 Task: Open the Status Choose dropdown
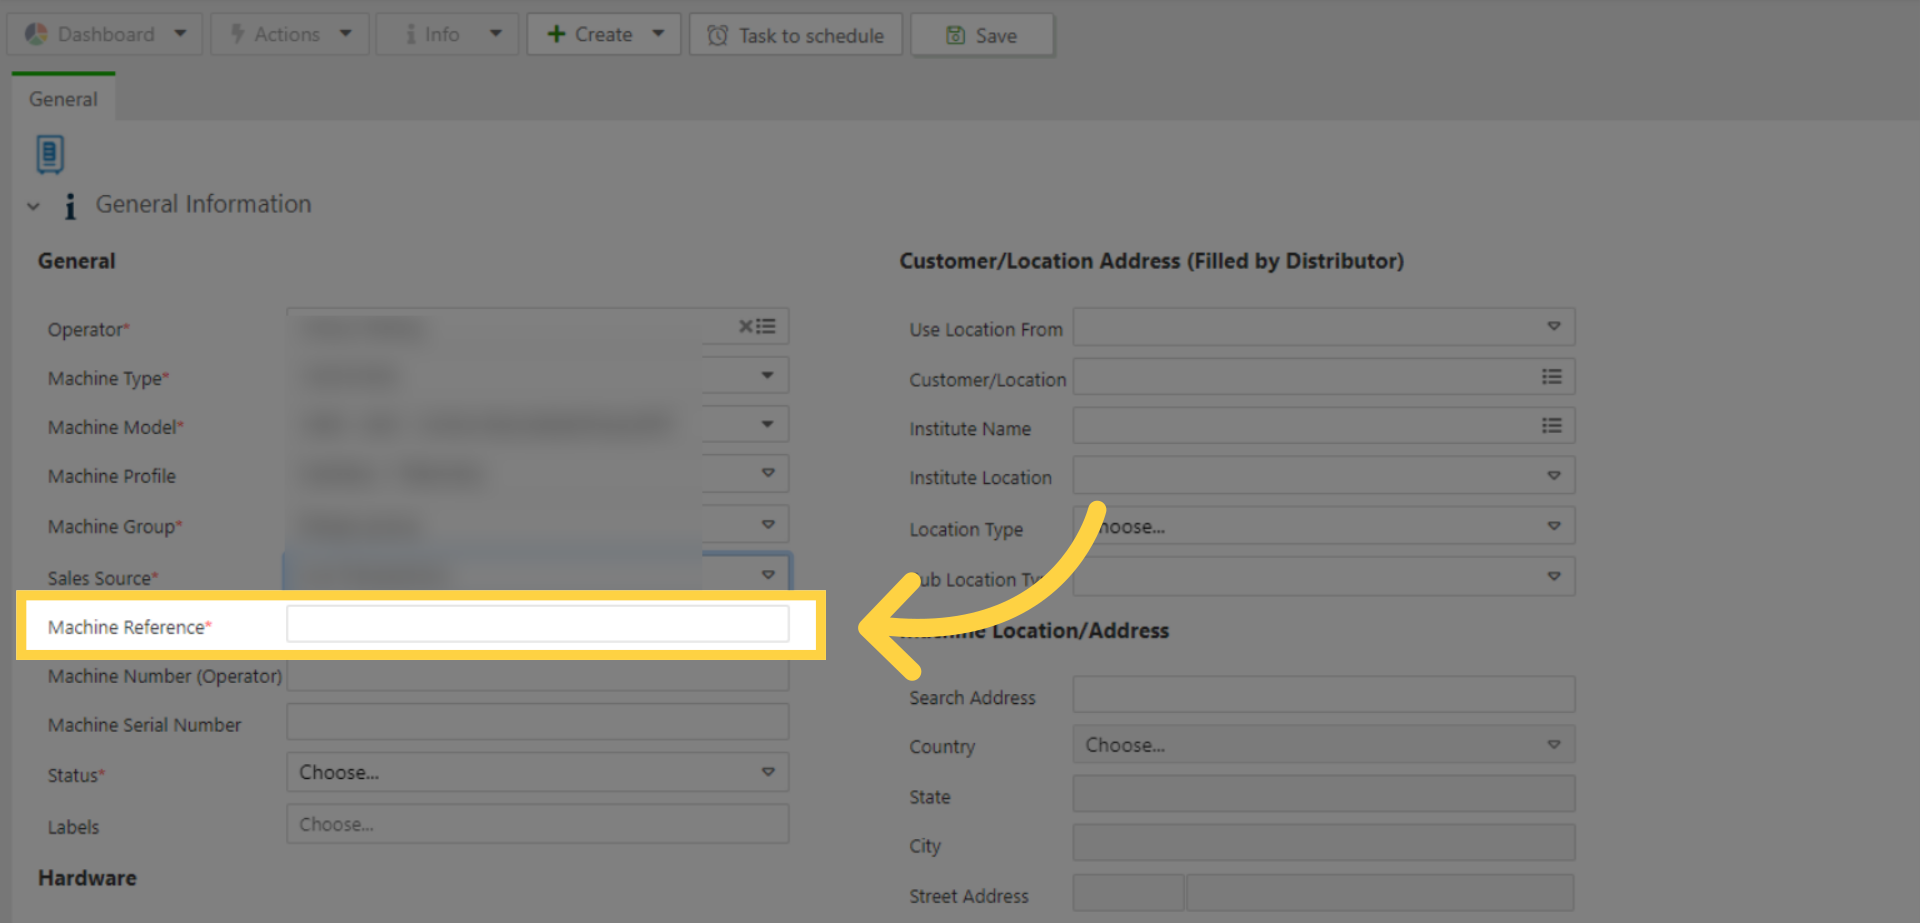coord(538,772)
